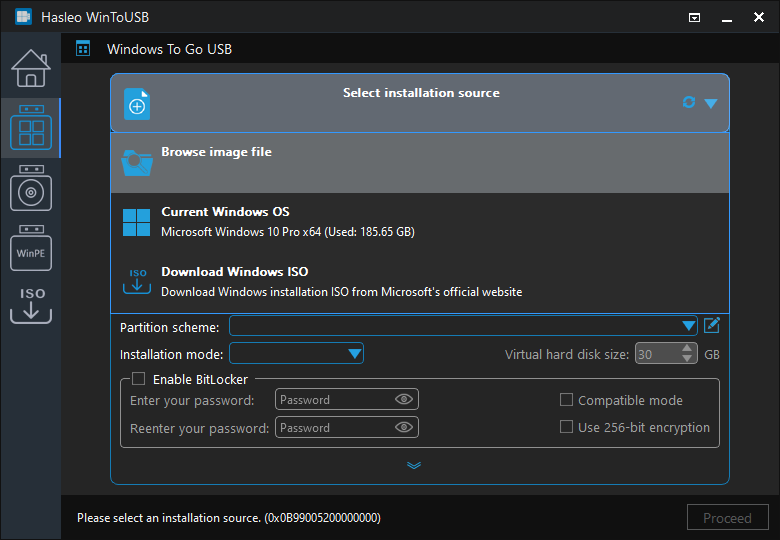Select Windows To Go USB sidebar icon
The width and height of the screenshot is (780, 540).
tap(31, 127)
